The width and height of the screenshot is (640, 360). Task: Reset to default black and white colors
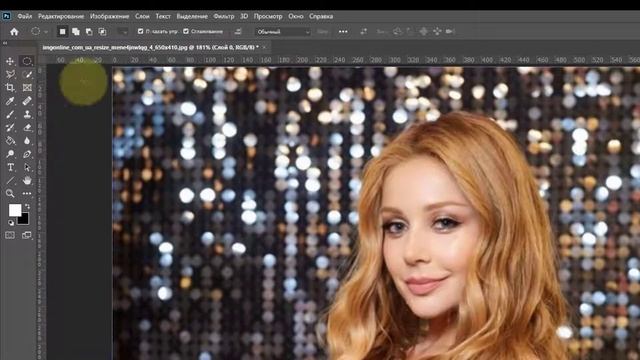coord(11,223)
